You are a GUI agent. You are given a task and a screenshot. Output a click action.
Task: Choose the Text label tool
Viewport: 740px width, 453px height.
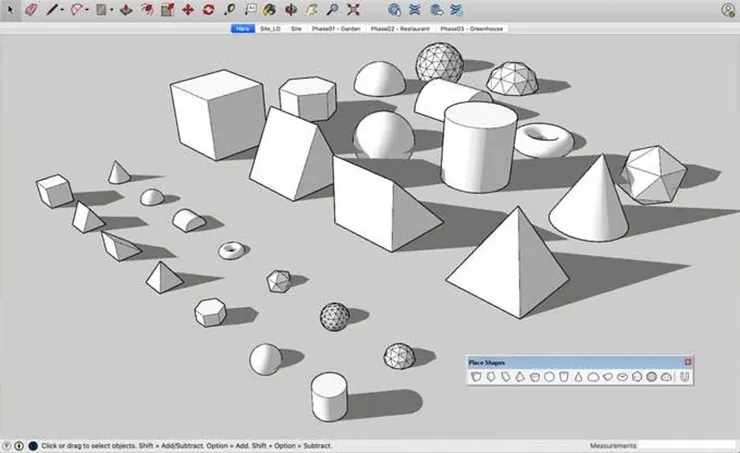[251, 9]
